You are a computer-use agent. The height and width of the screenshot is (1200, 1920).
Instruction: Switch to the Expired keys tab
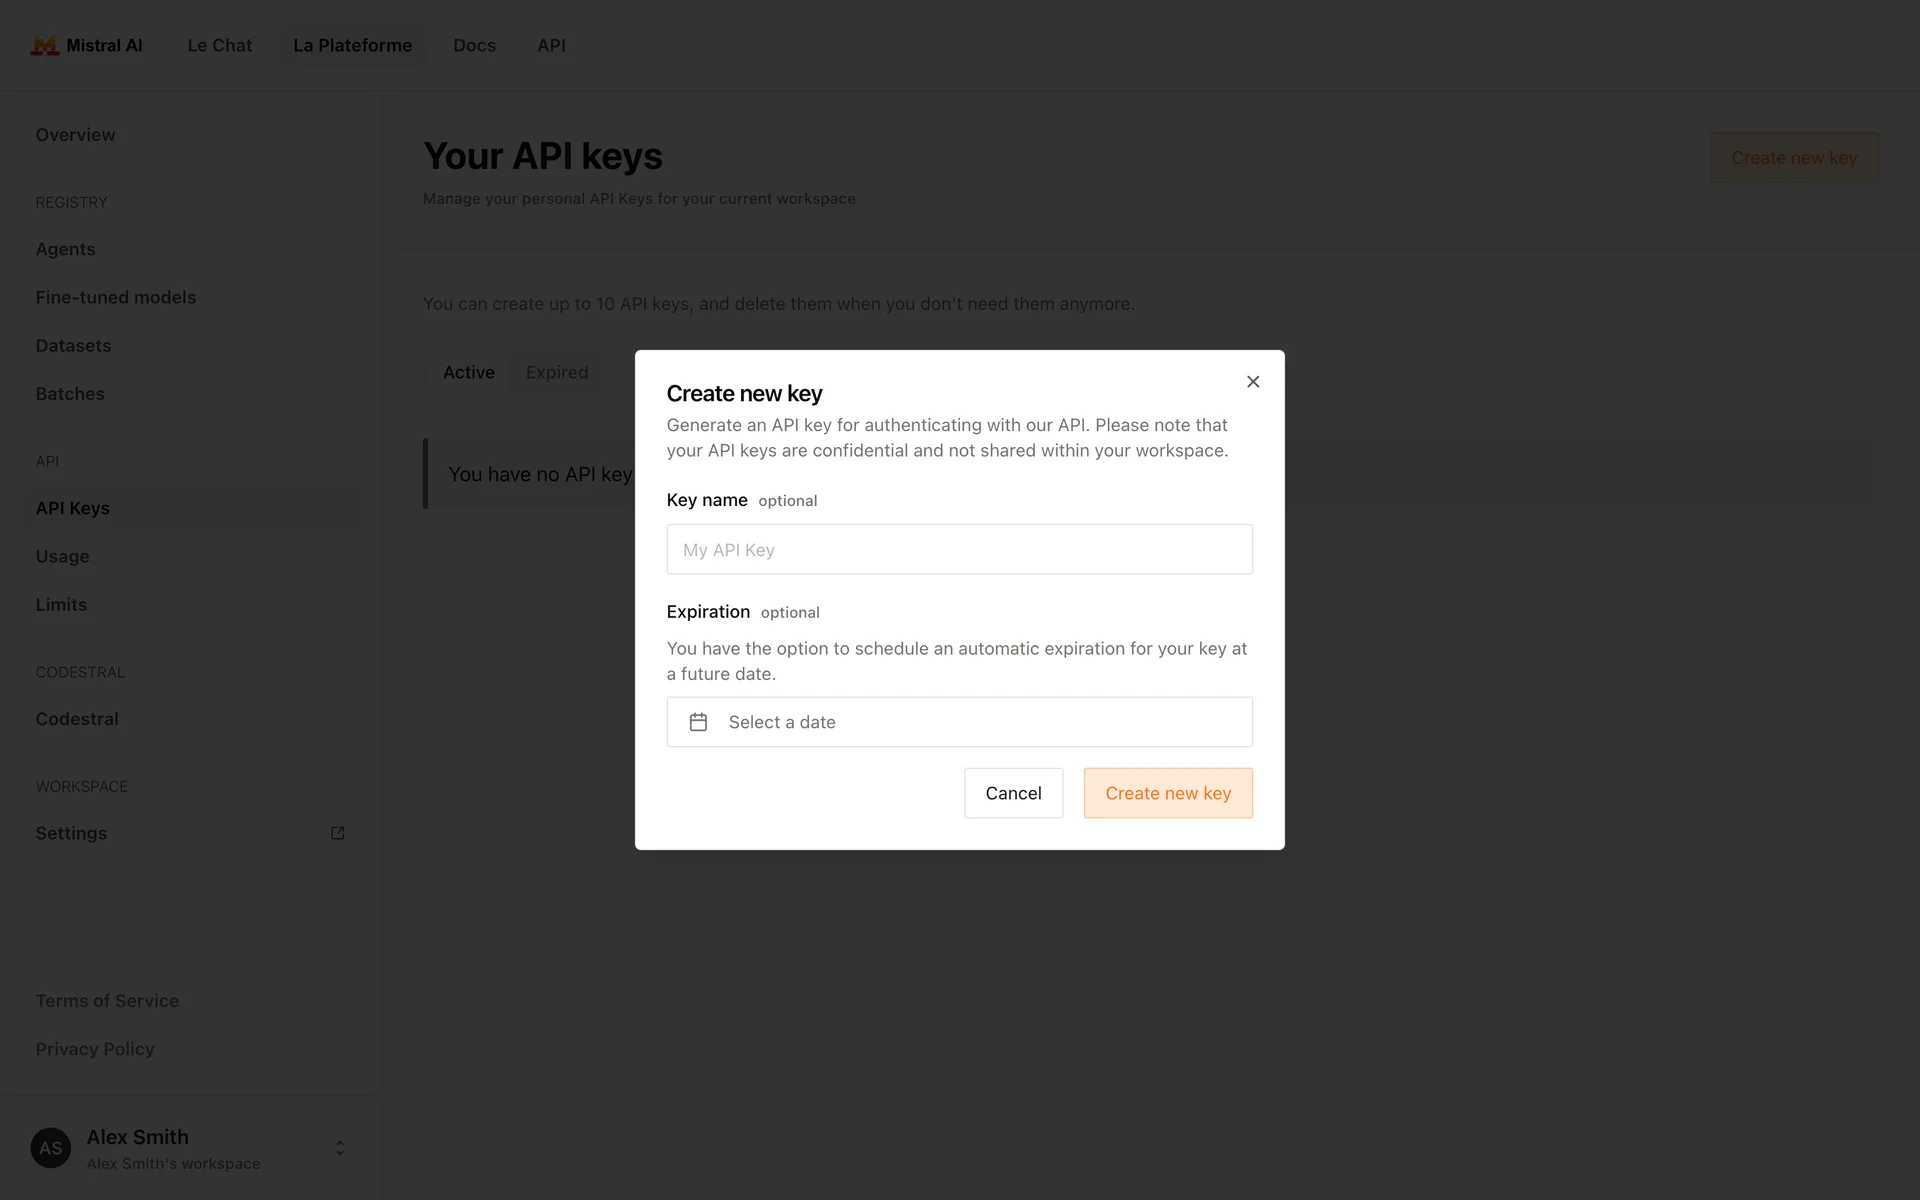(x=557, y=373)
